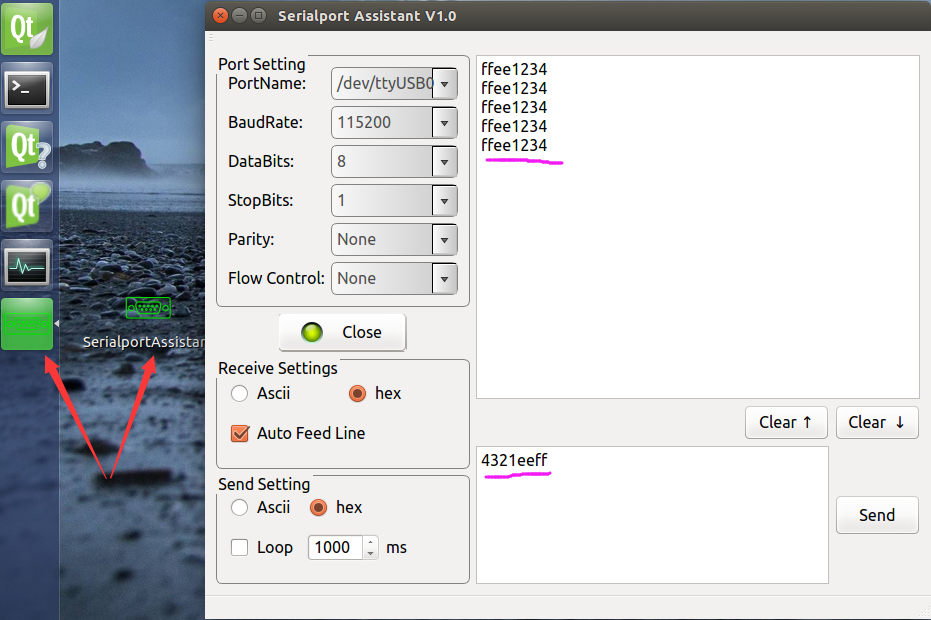Open Qt Linguist icon in the launcher

(27, 206)
